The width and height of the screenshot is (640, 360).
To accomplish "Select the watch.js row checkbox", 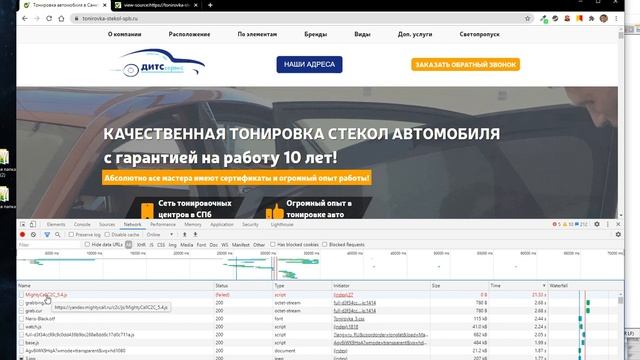I will click(21, 327).
